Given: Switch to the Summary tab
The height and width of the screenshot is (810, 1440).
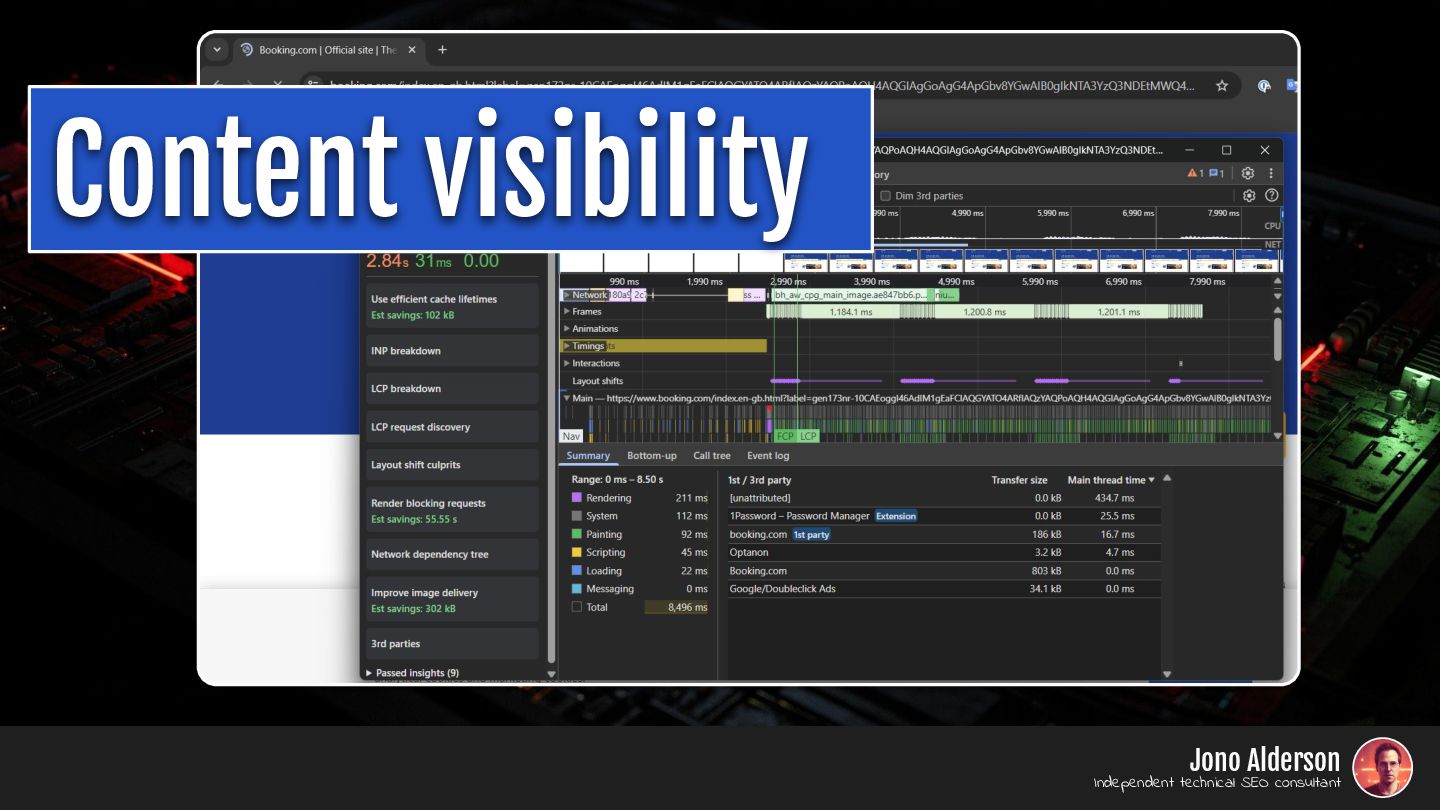Looking at the screenshot, I should 588,456.
